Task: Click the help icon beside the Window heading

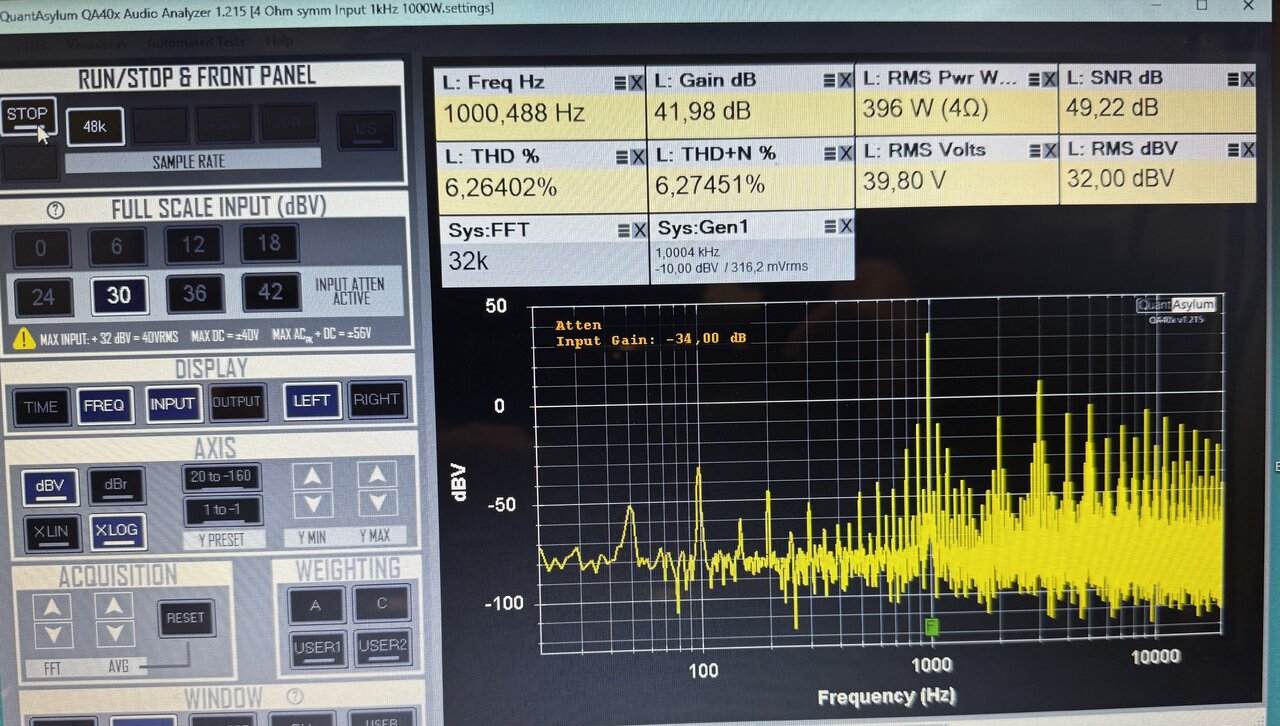Action: click(295, 696)
